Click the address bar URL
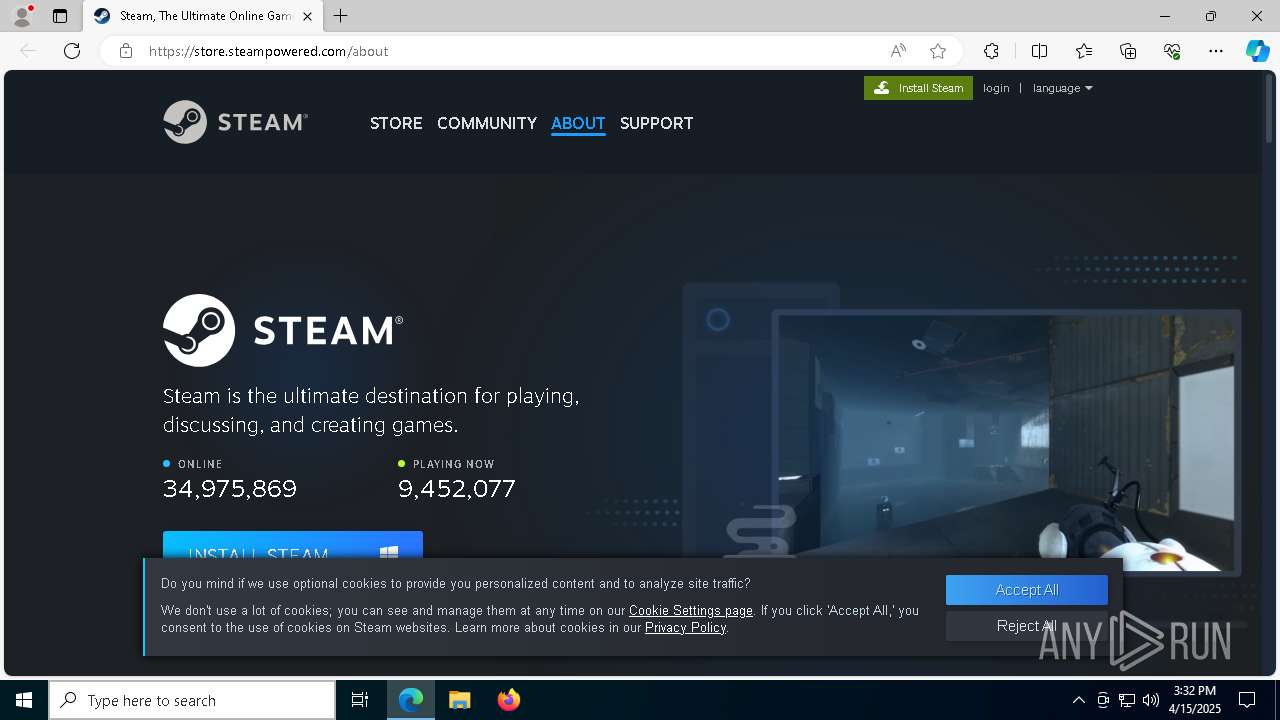The image size is (1280, 720). (268, 51)
